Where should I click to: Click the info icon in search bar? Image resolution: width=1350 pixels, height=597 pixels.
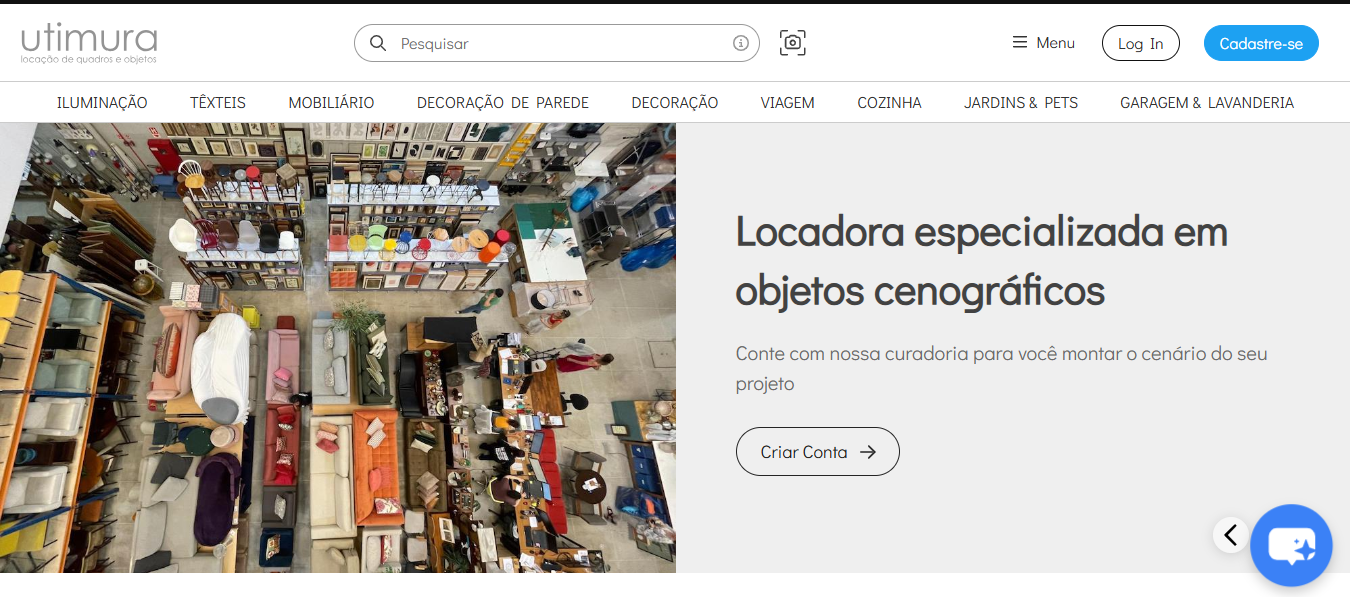point(741,43)
